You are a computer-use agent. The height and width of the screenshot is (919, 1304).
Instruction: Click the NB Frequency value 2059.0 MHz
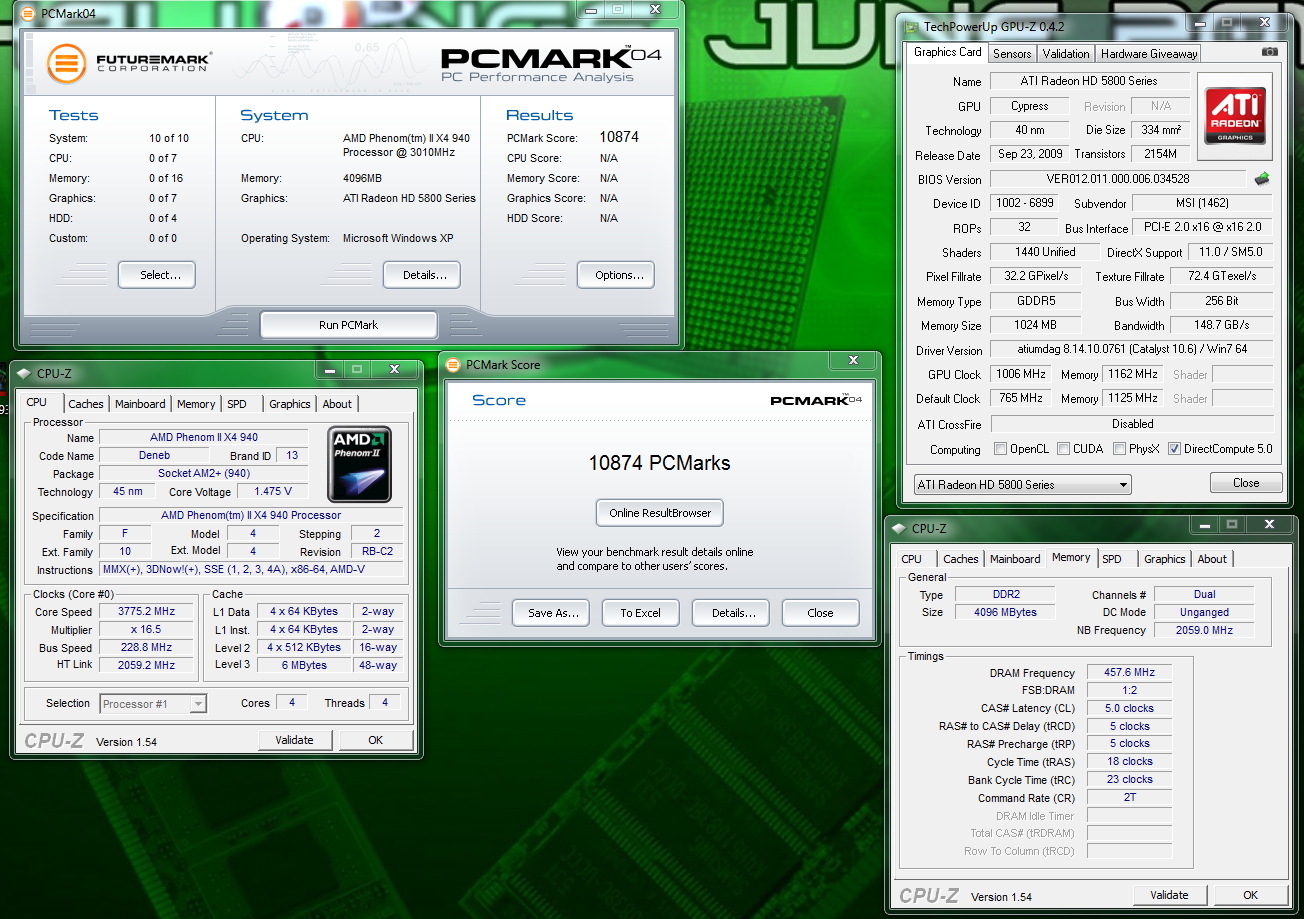[x=1204, y=630]
